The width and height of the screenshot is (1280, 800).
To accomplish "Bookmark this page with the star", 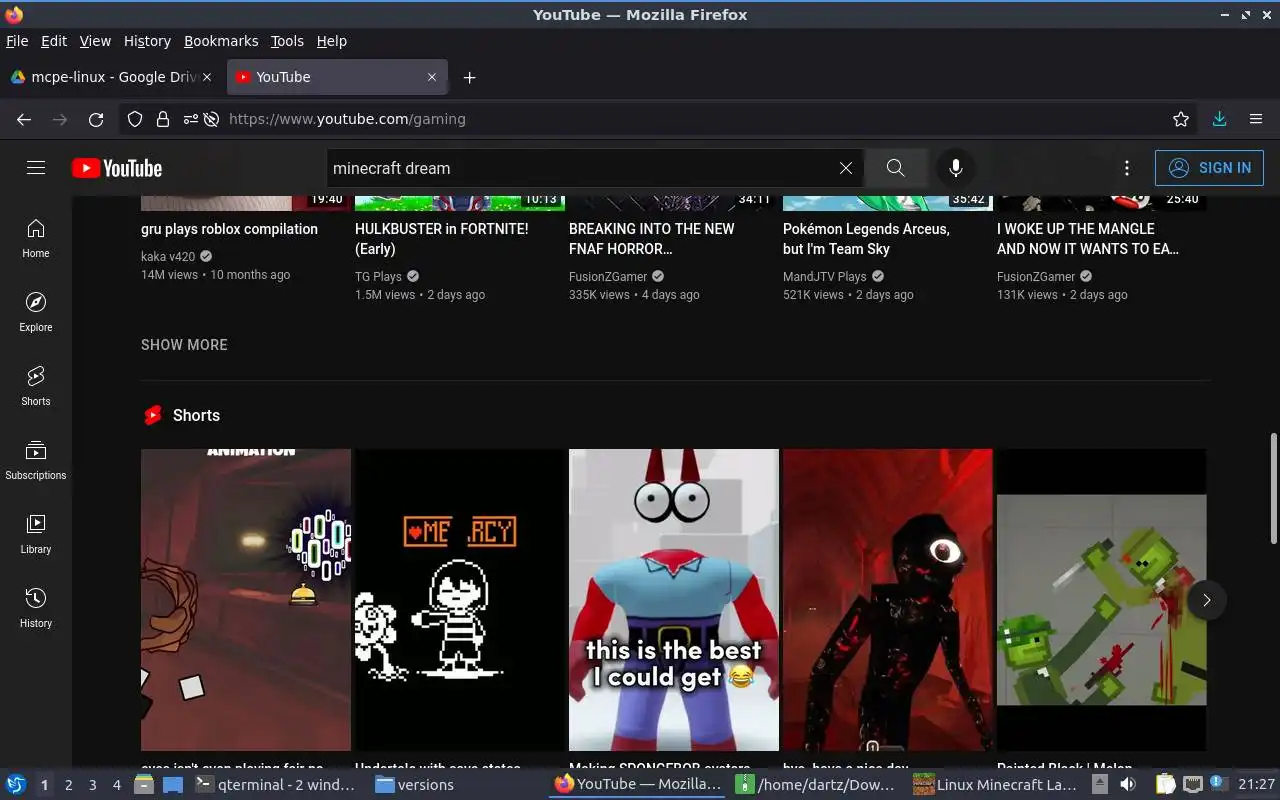I will coord(1181,119).
